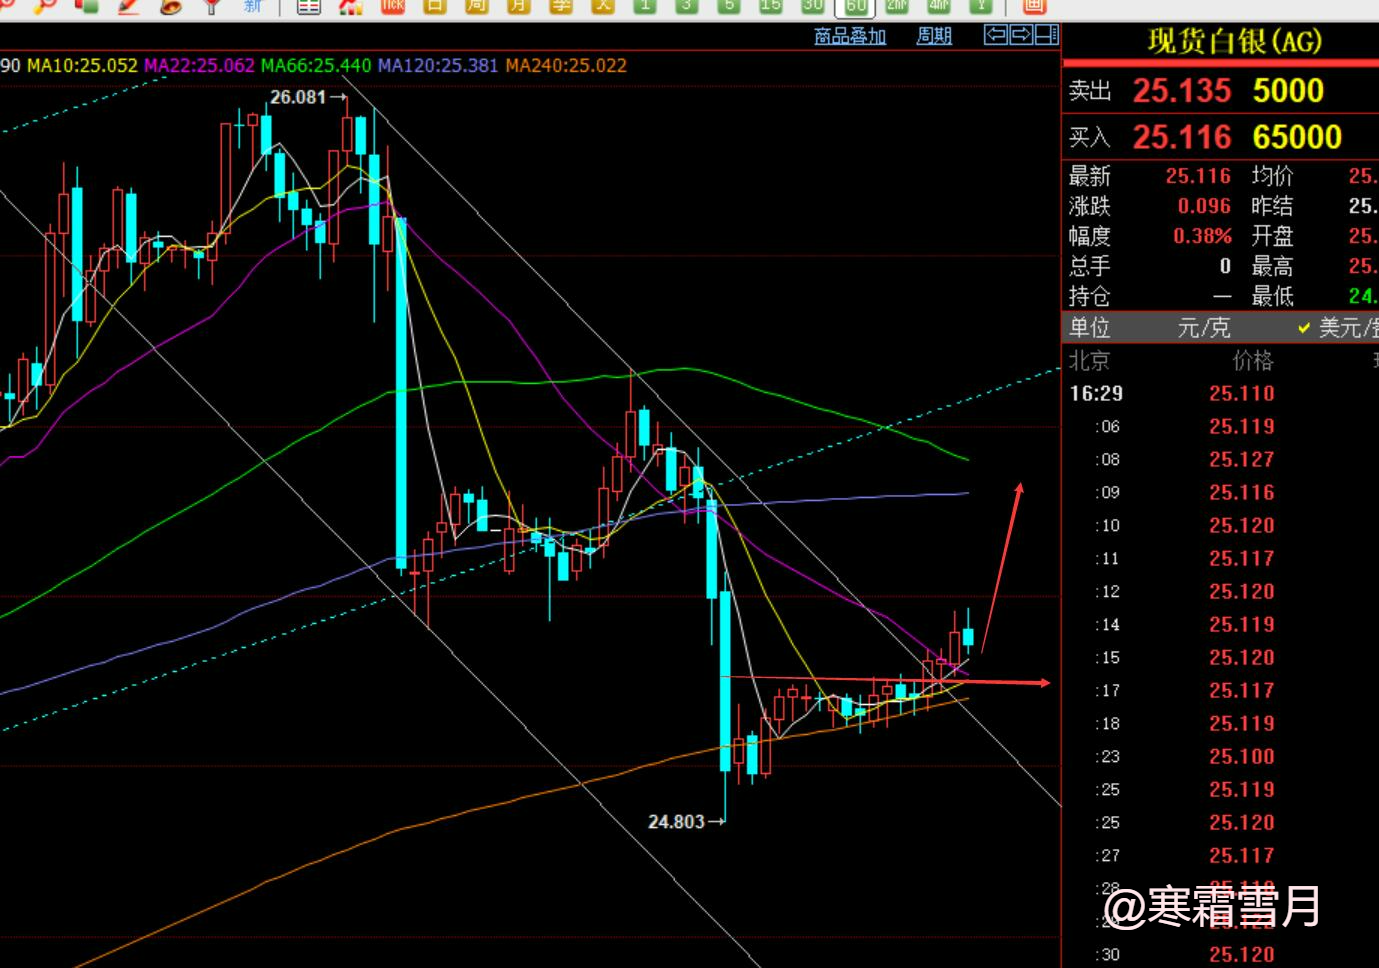Click the 北京 time column header

click(x=1089, y=361)
